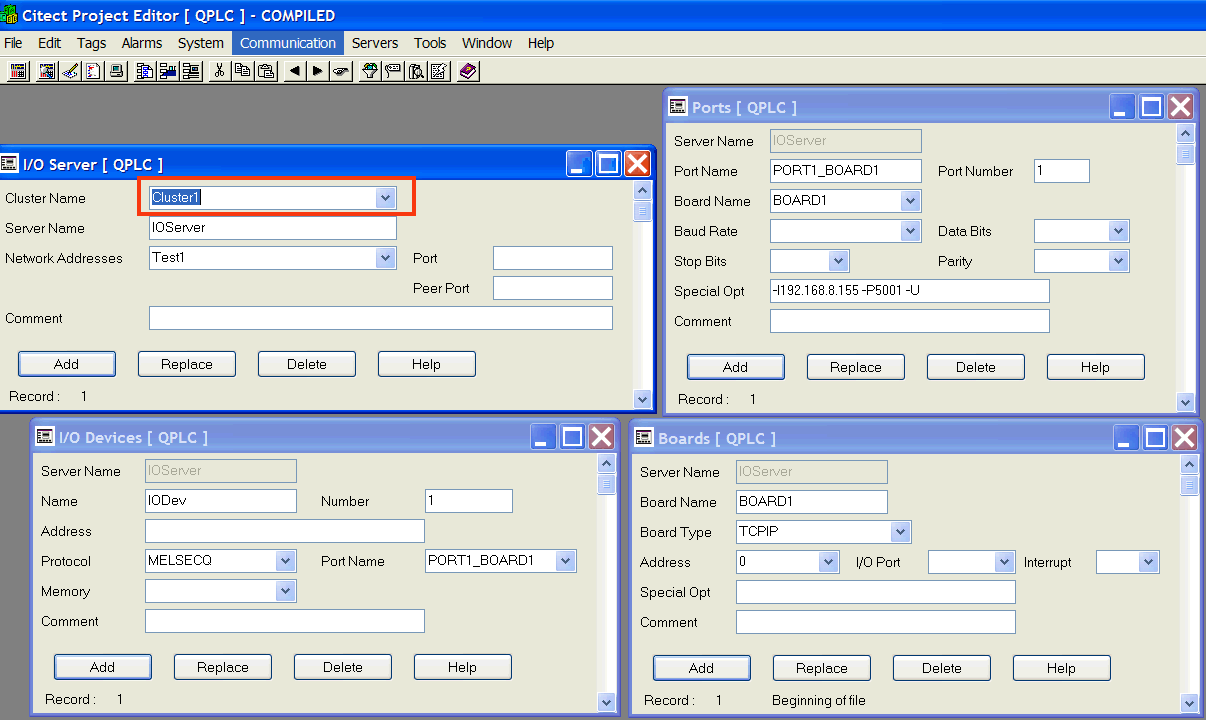The image size is (1206, 720).
Task: Go to next record with right arrow icon
Action: pyautogui.click(x=317, y=71)
